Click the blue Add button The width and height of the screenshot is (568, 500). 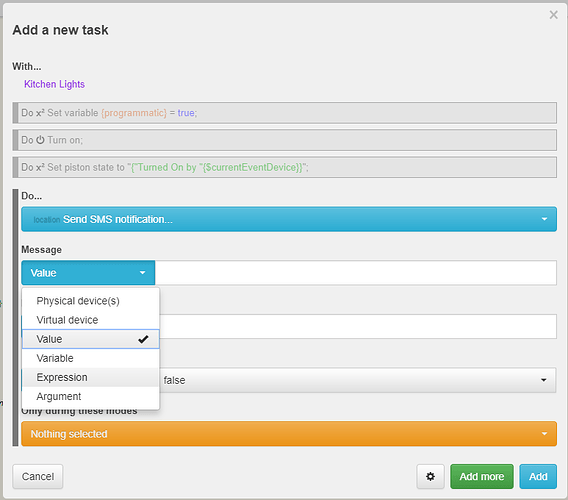[538, 476]
